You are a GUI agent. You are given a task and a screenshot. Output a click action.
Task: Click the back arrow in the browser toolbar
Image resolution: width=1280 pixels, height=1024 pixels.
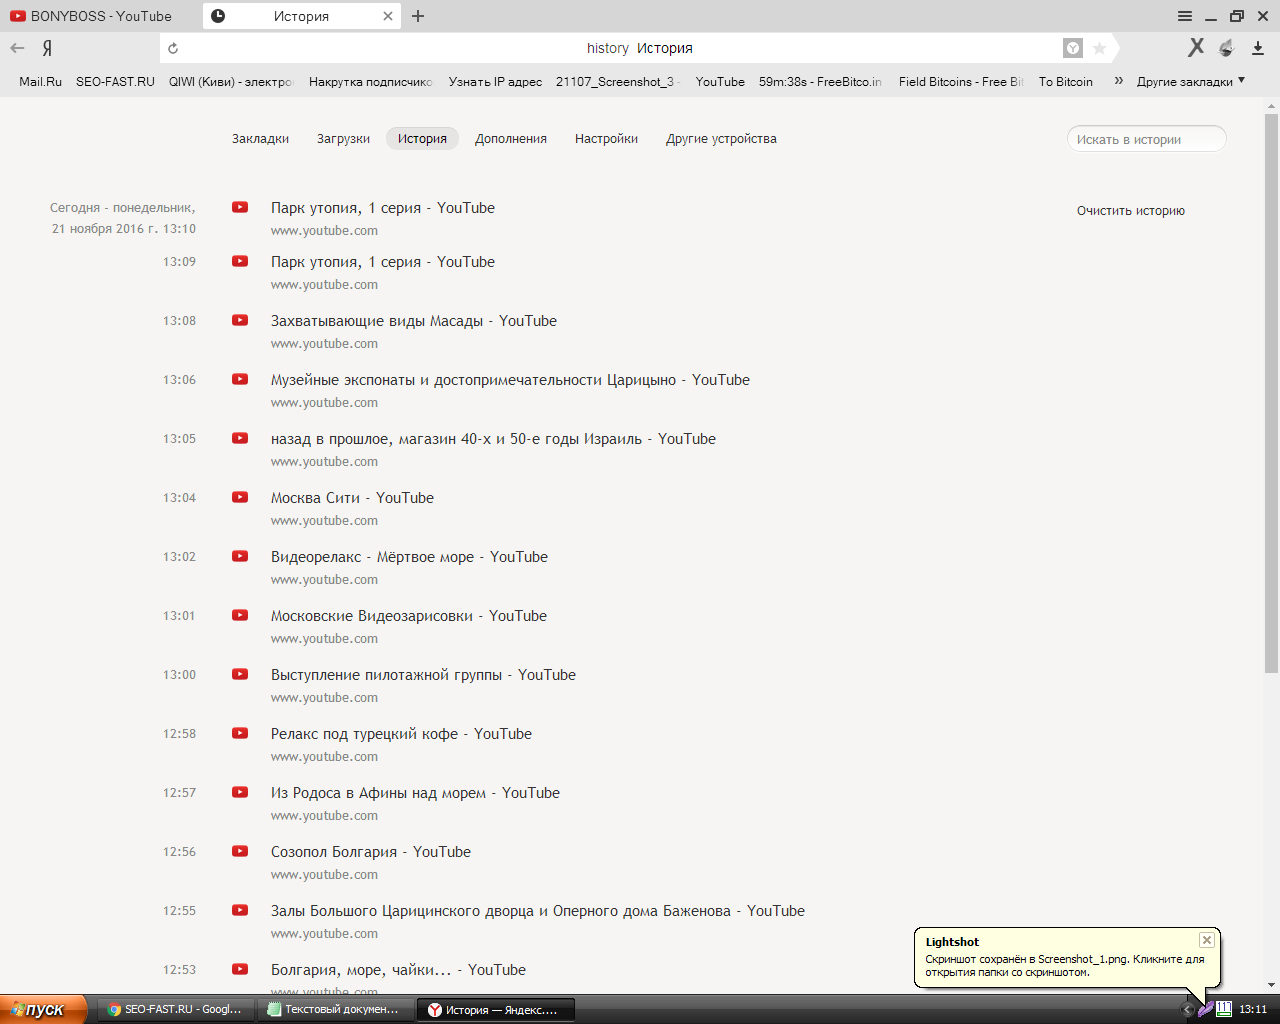tap(17, 48)
